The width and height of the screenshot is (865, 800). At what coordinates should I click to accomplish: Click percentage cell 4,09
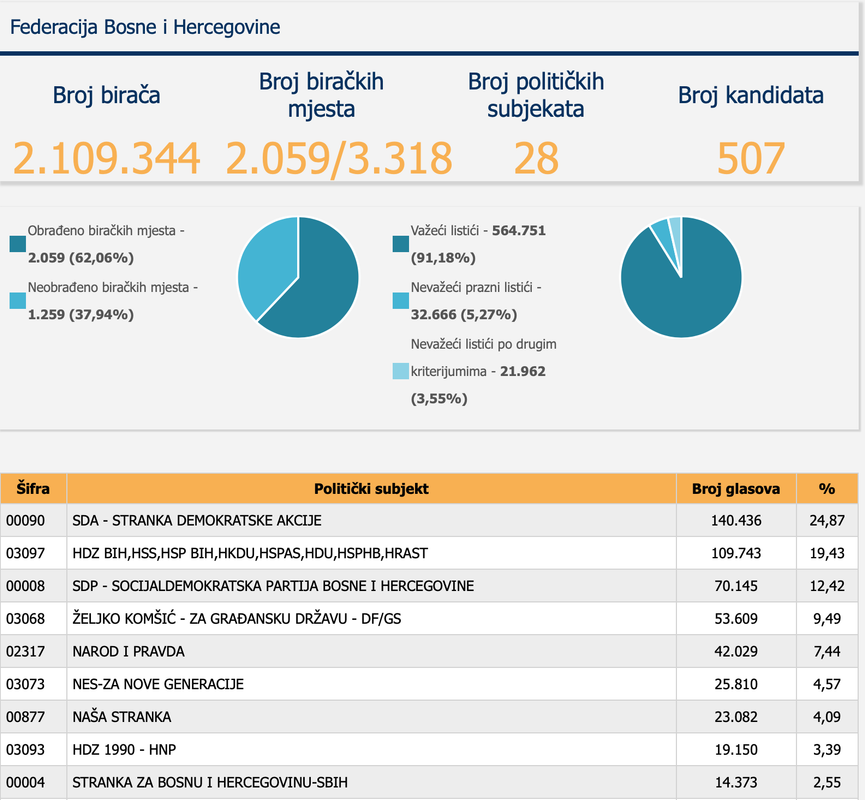(827, 717)
